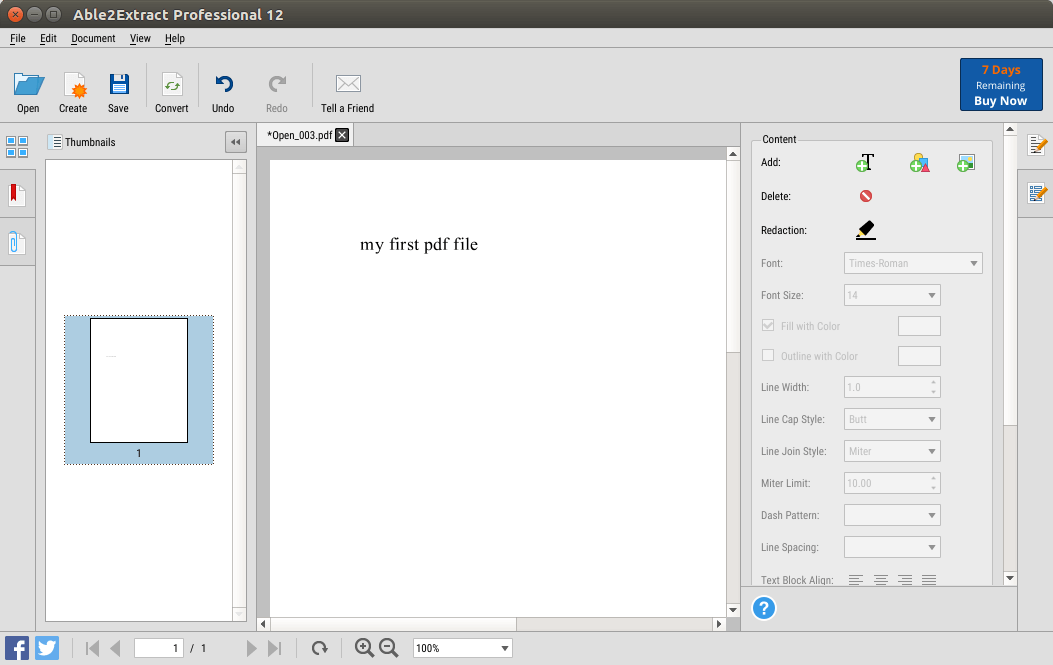Select the page 1 thumbnail
Image resolution: width=1053 pixels, height=665 pixels.
(139, 380)
